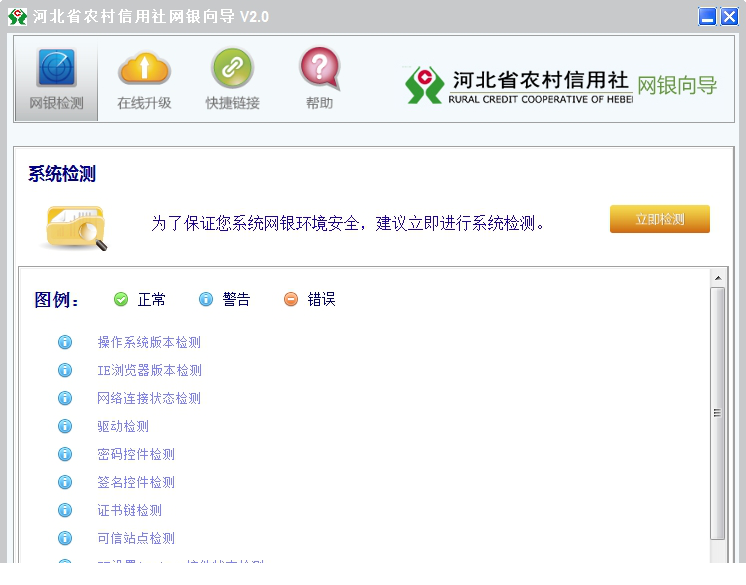This screenshot has height=585, width=746.
Task: Select 可信站点检测 item text
Action: [136, 539]
